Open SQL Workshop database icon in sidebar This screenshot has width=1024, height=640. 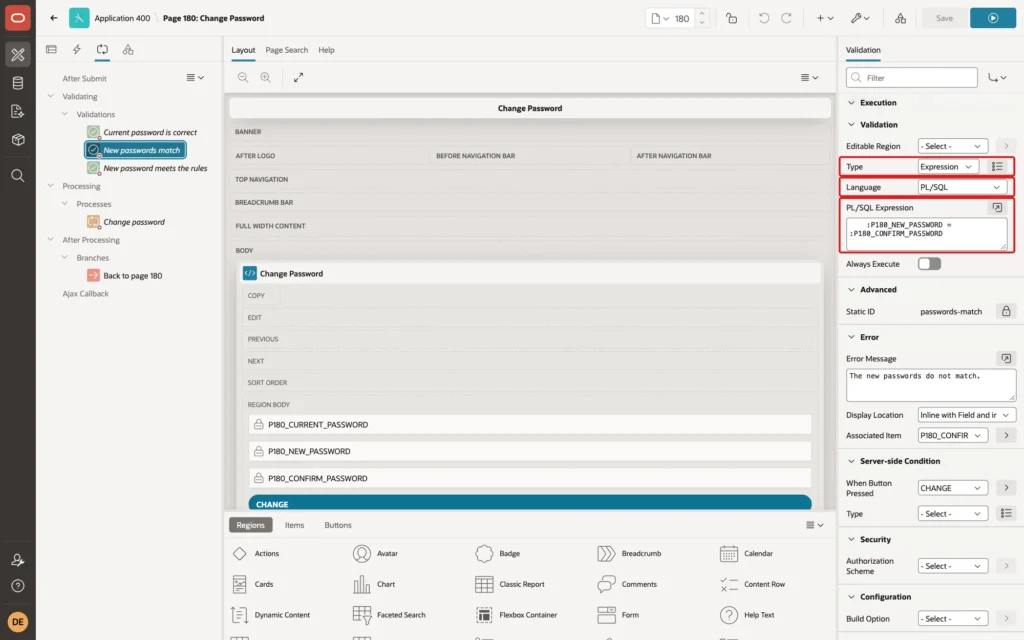click(x=18, y=83)
